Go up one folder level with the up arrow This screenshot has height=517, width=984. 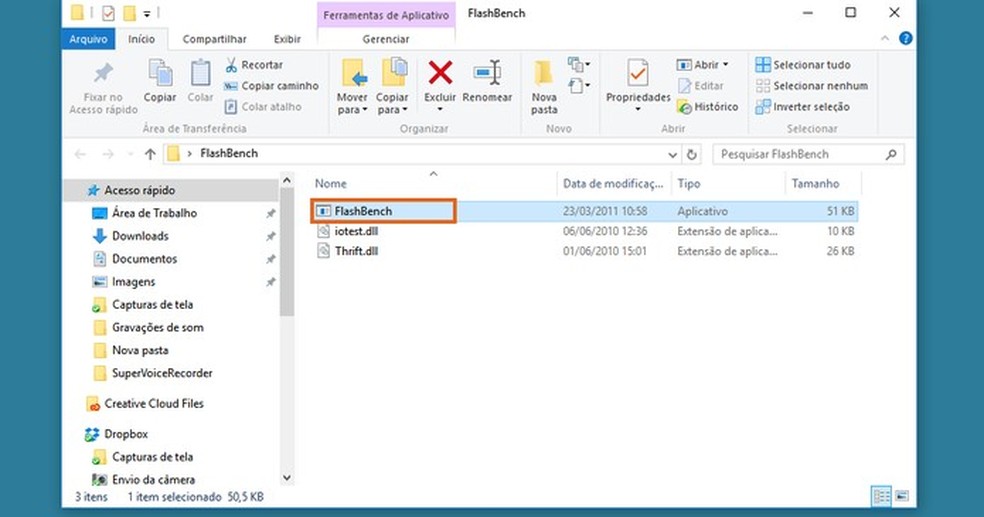pos(150,154)
